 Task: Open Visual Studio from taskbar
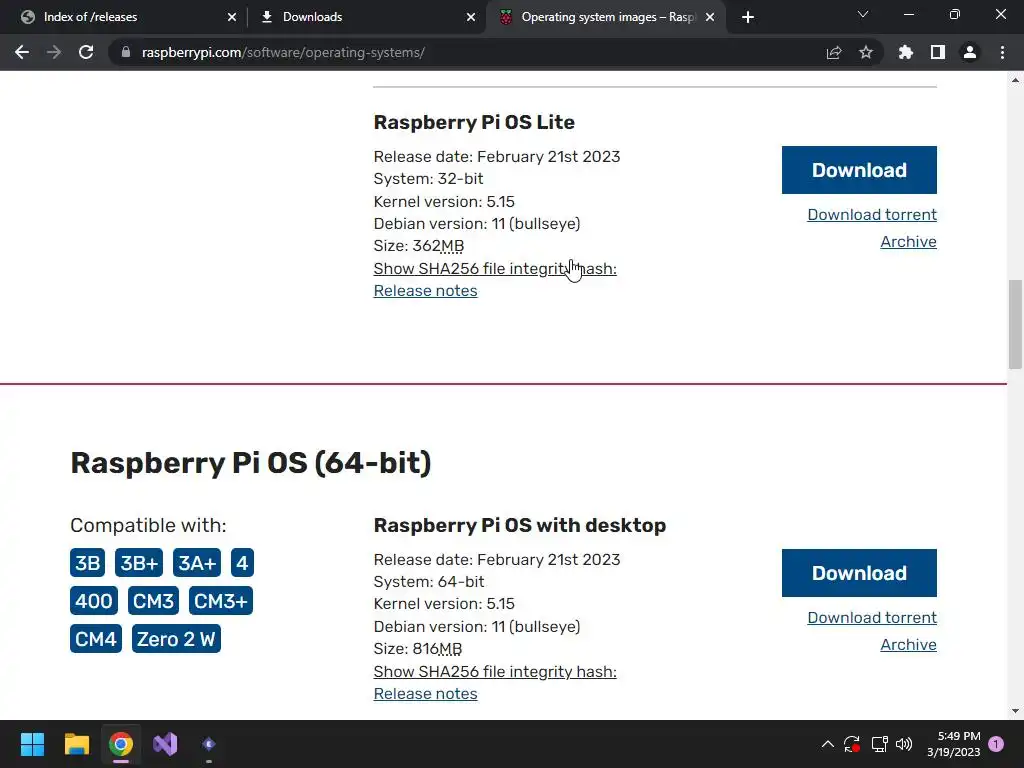165,744
